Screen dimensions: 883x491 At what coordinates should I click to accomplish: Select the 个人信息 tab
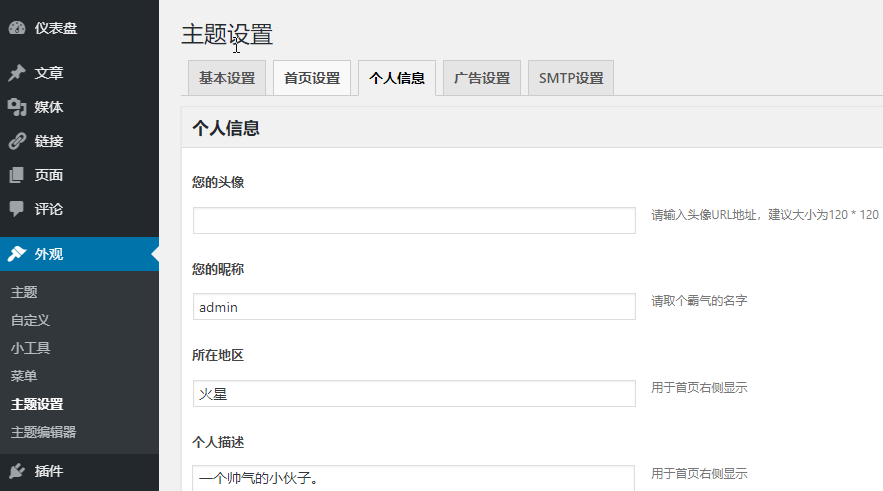coord(397,78)
